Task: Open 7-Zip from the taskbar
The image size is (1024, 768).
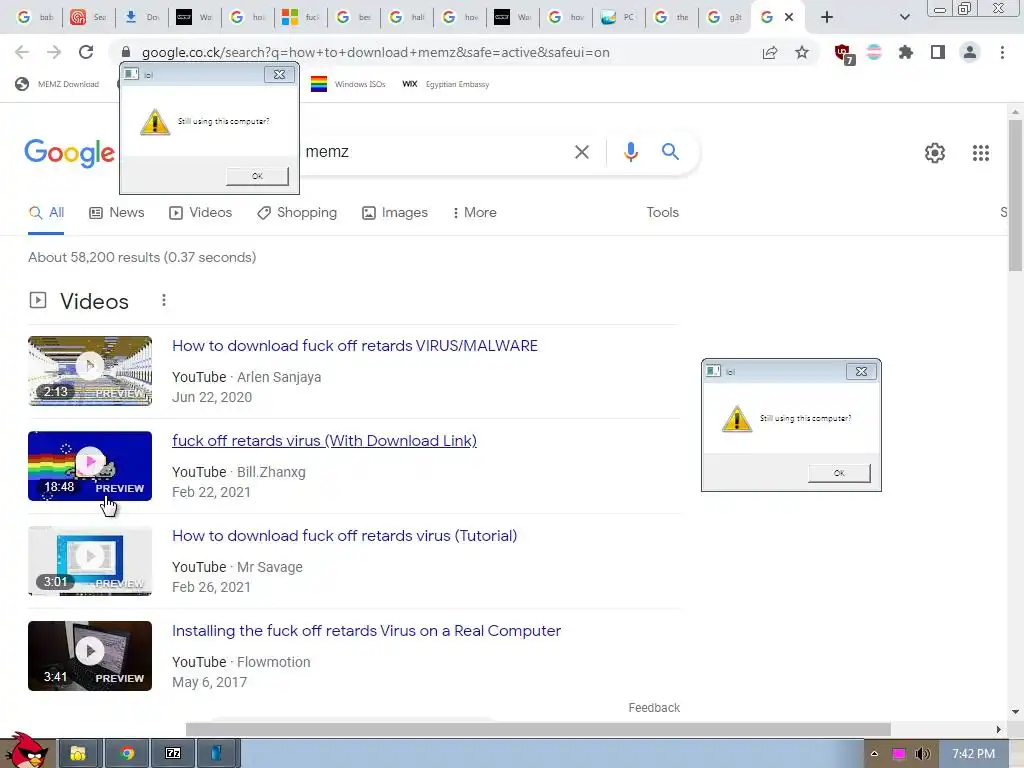Action: [x=173, y=754]
